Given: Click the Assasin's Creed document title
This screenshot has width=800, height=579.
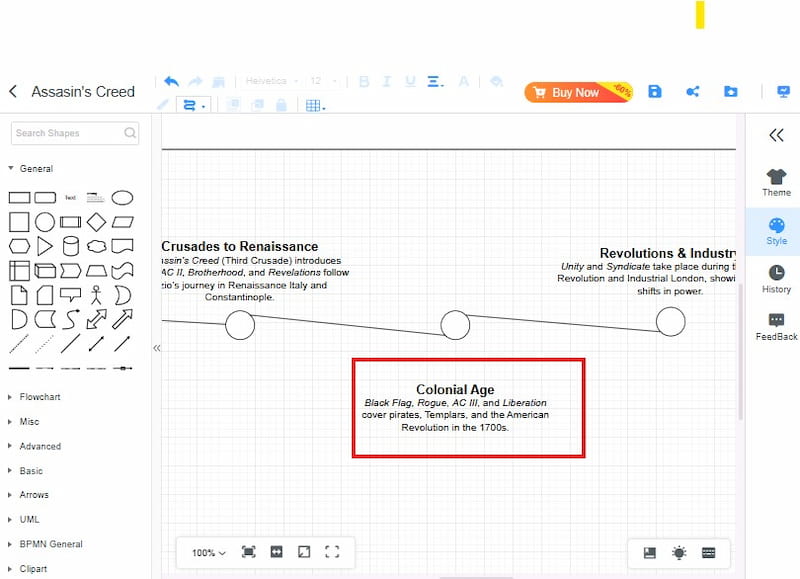Looking at the screenshot, I should (83, 92).
